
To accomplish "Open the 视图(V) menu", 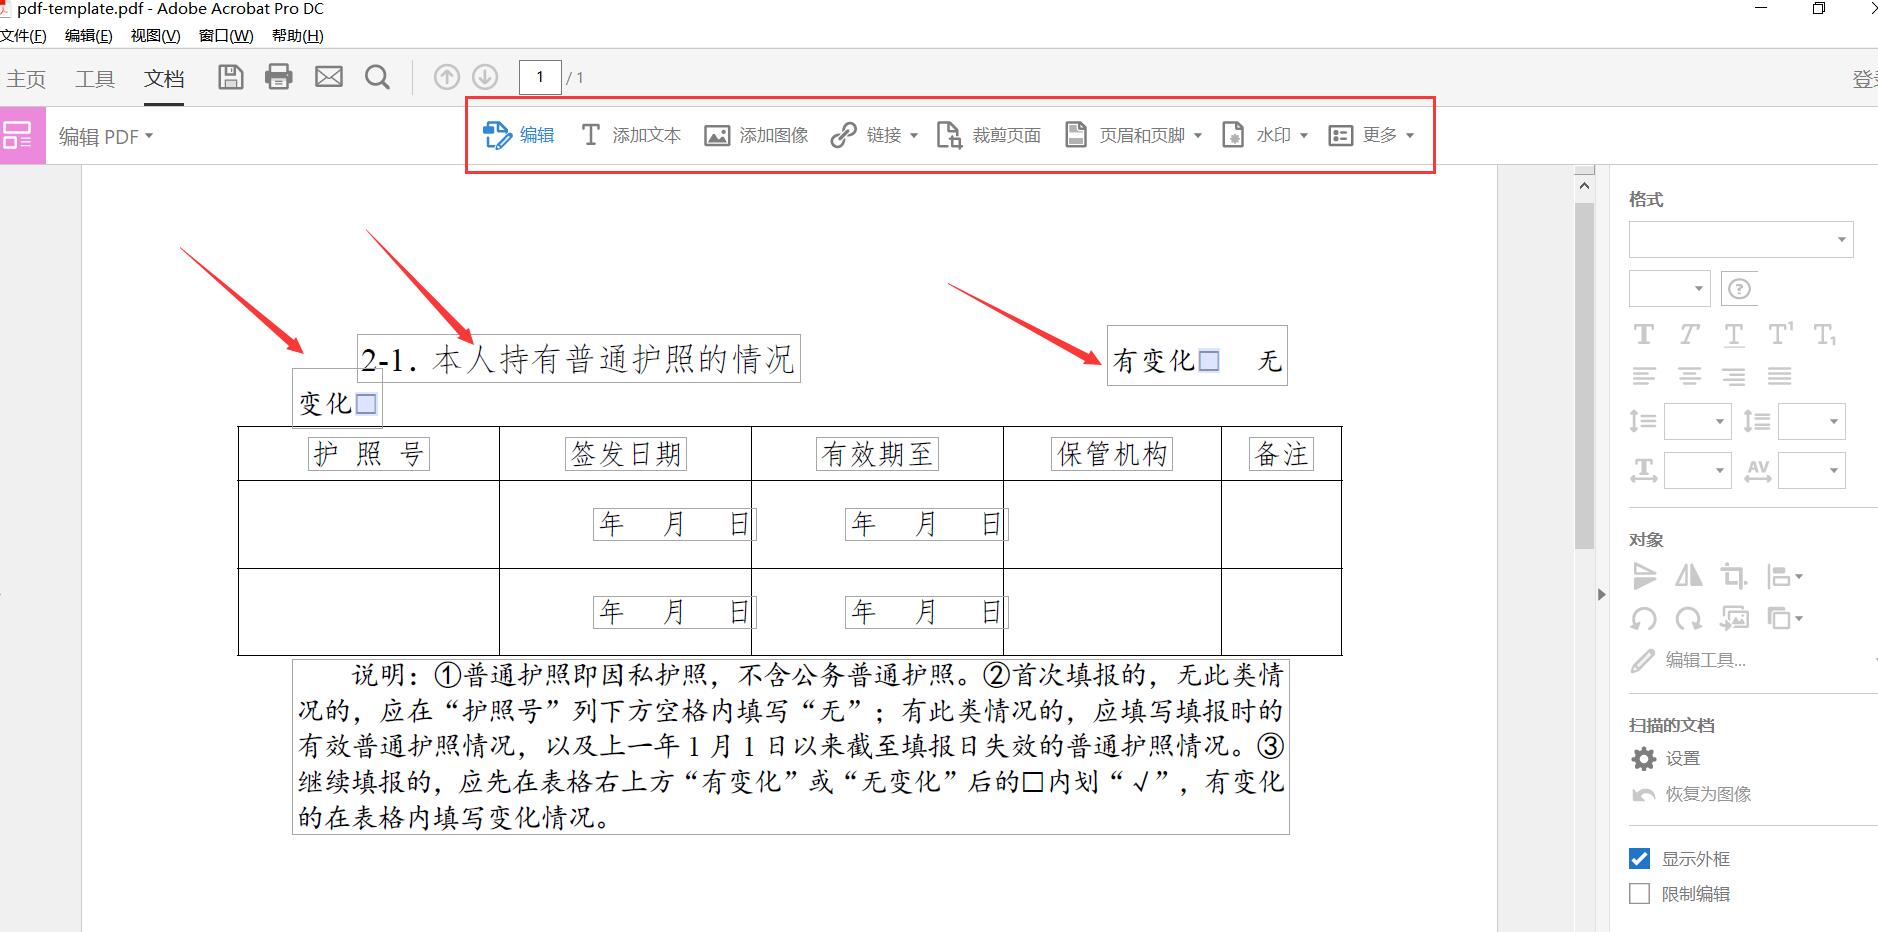I will [x=154, y=35].
